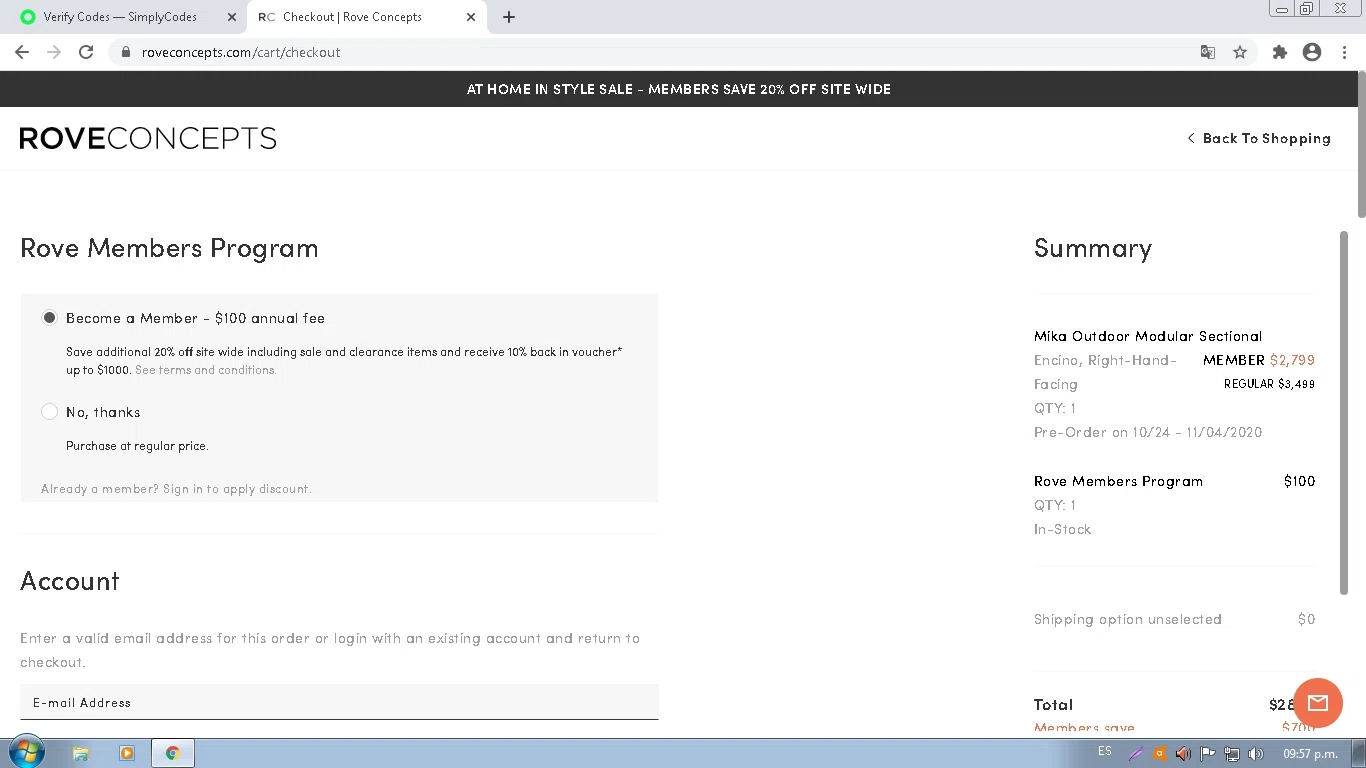Open See terms and conditions link
This screenshot has width=1366, height=768.
[205, 370]
